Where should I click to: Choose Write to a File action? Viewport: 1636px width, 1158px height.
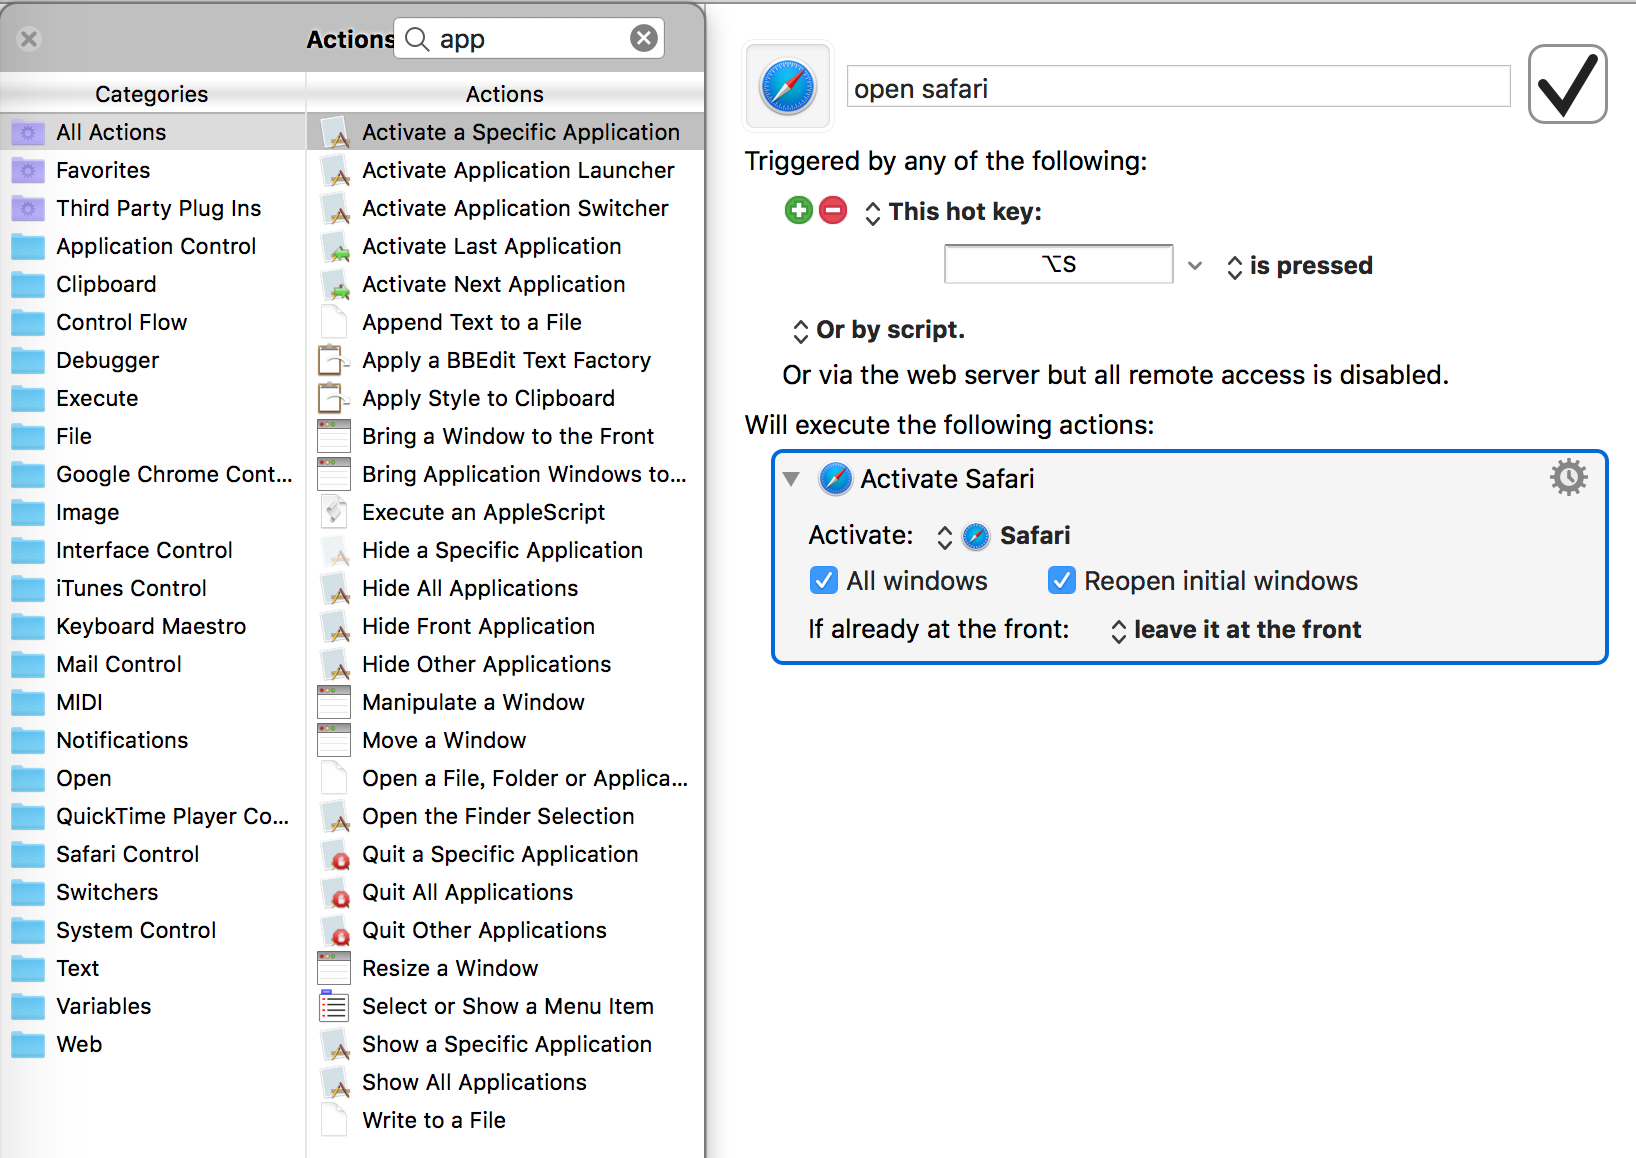[505, 1120]
